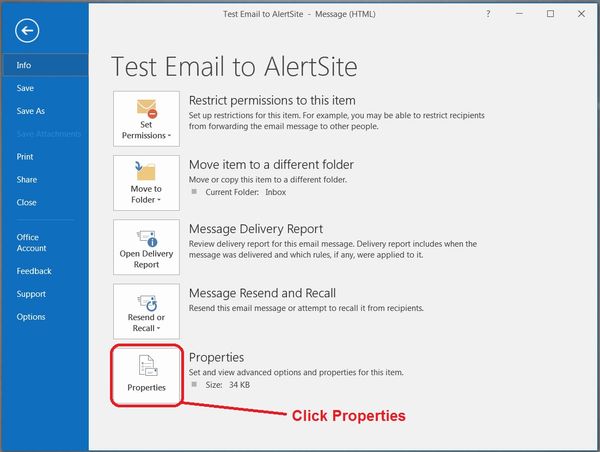Click the 'Message Delivery Report' heading
The width and height of the screenshot is (600, 452).
click(x=256, y=229)
